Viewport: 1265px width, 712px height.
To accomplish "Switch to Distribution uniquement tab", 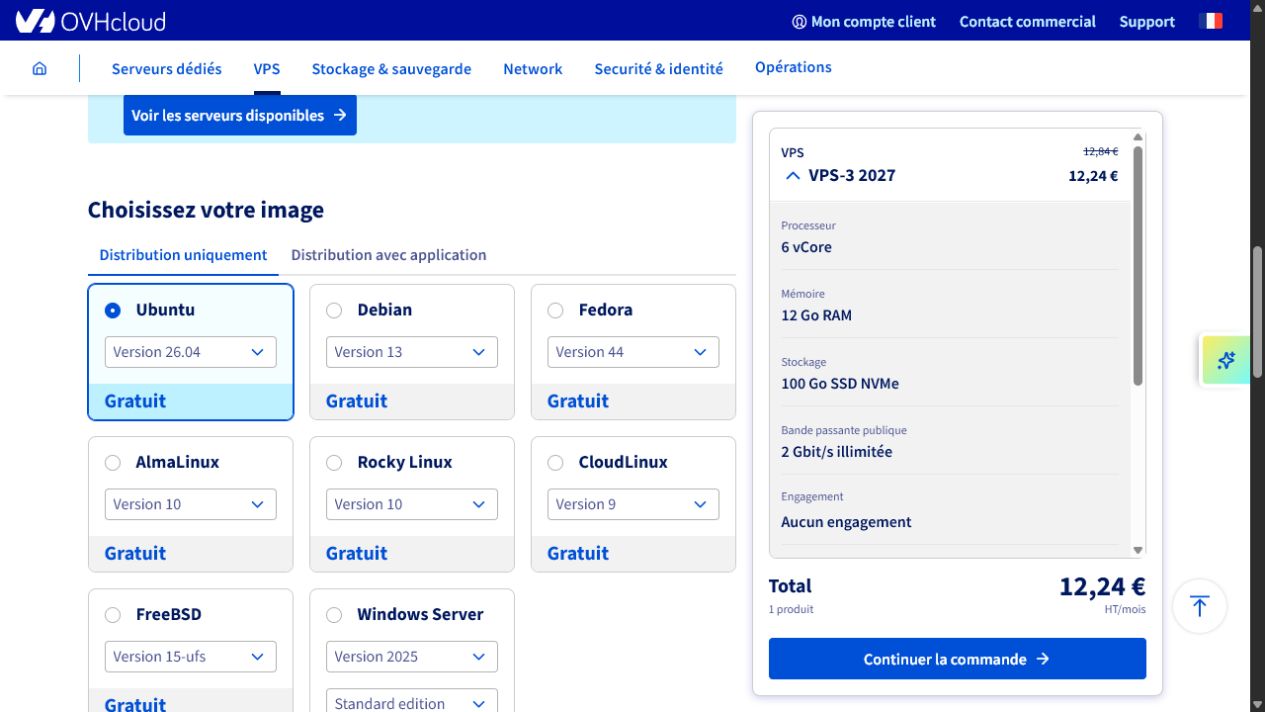I will [x=183, y=255].
